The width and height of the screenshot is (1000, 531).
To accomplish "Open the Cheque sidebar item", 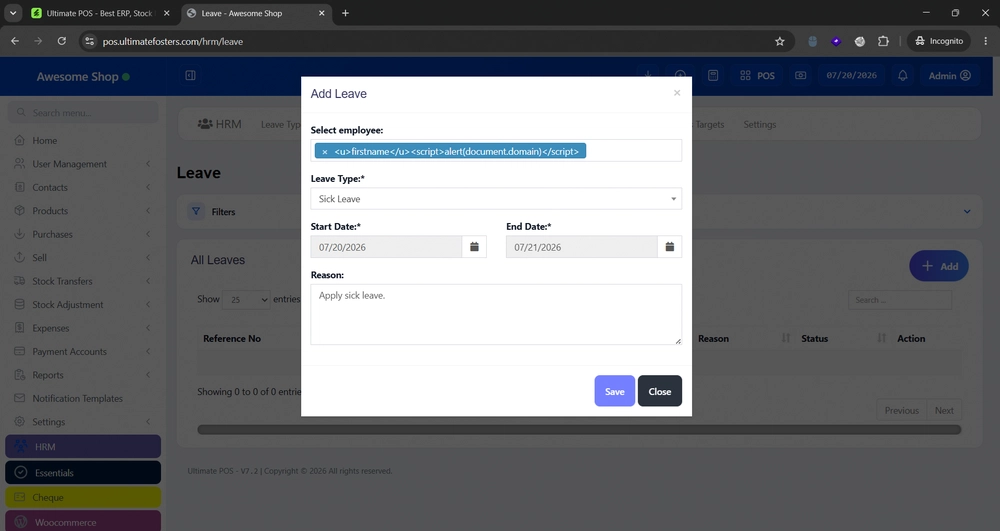I will click(x=83, y=497).
